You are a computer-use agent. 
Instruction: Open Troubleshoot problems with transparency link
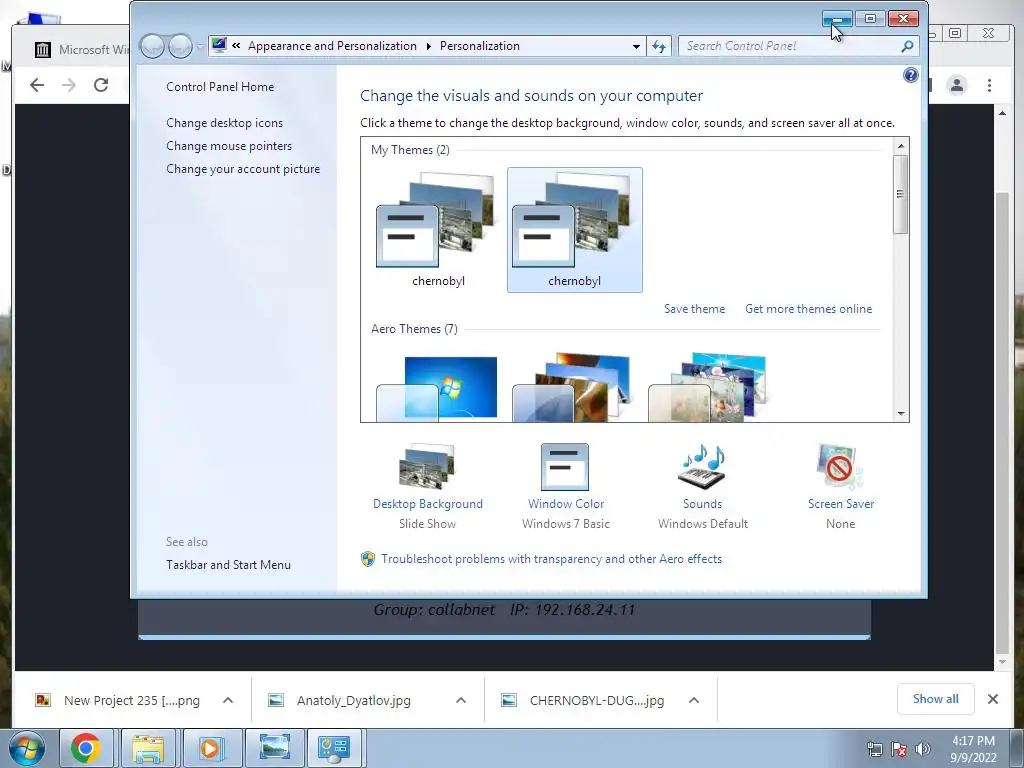(x=551, y=559)
